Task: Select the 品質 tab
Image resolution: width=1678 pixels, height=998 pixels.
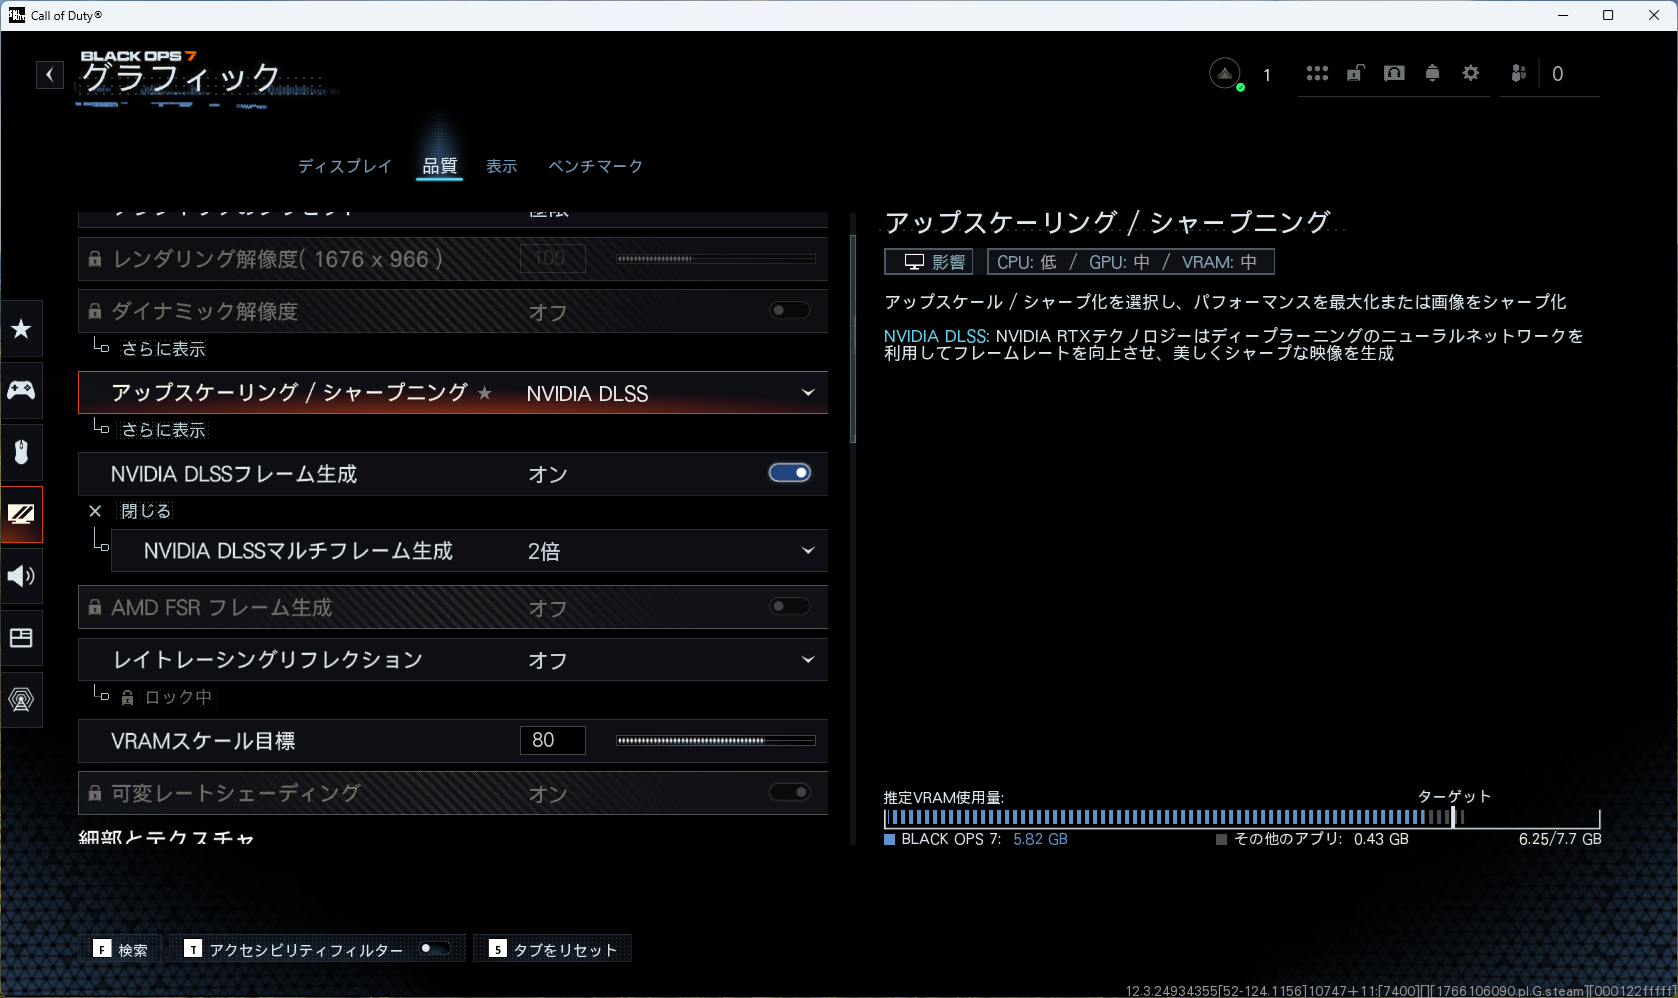Action: pyautogui.click(x=440, y=166)
